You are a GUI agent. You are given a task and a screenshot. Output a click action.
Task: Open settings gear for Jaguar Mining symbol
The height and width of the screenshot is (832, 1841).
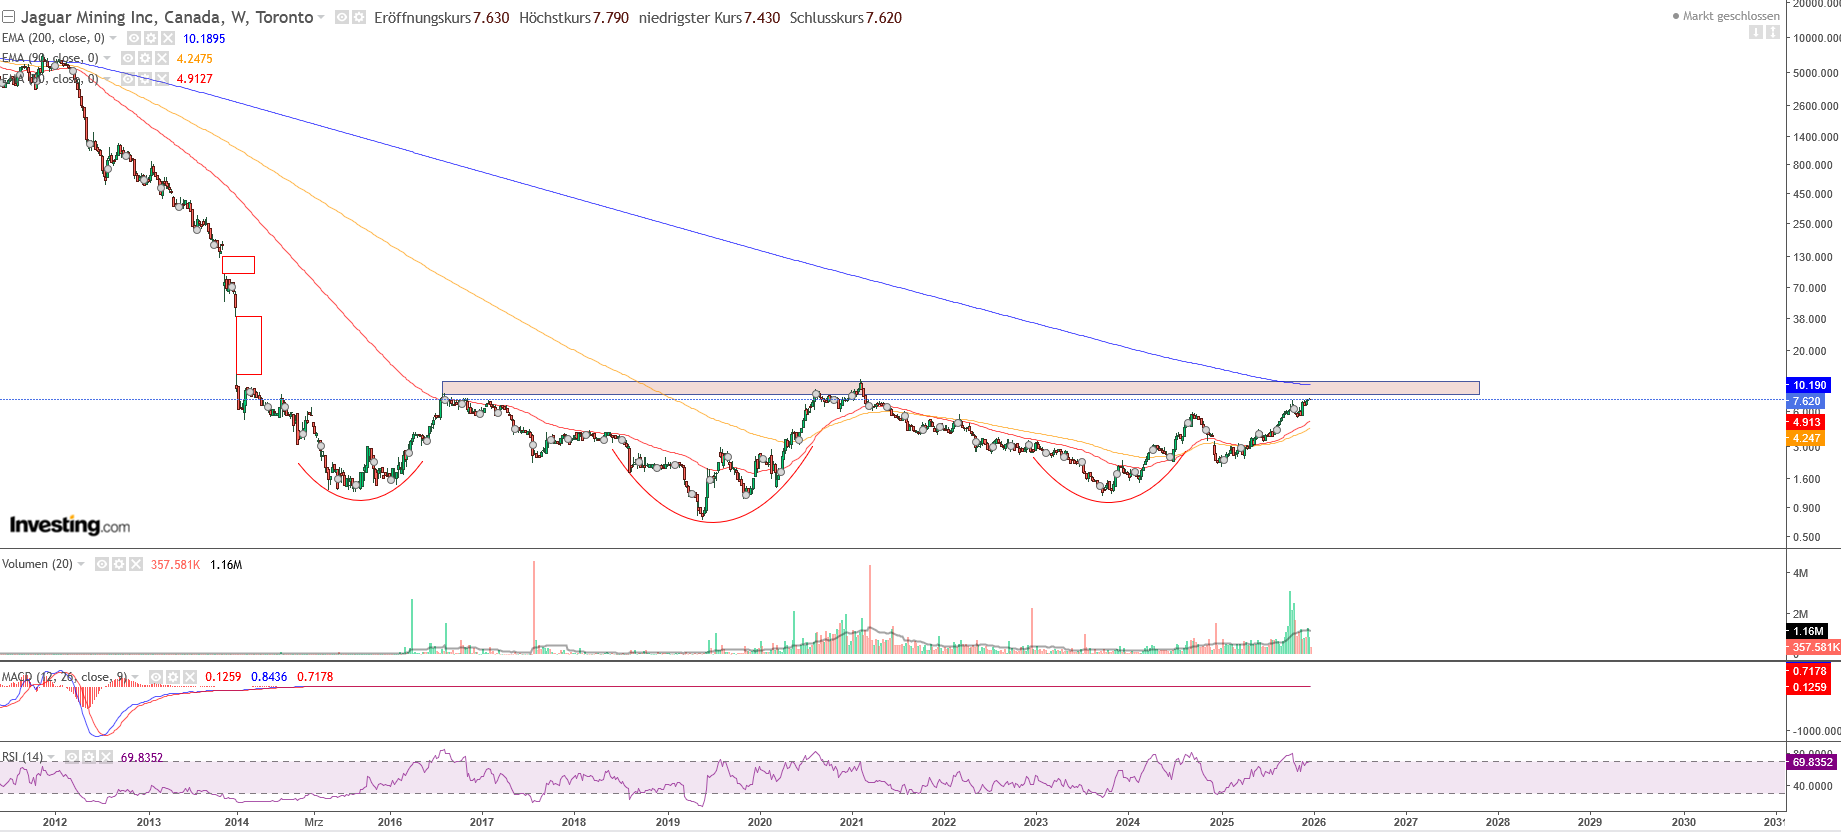(x=358, y=18)
